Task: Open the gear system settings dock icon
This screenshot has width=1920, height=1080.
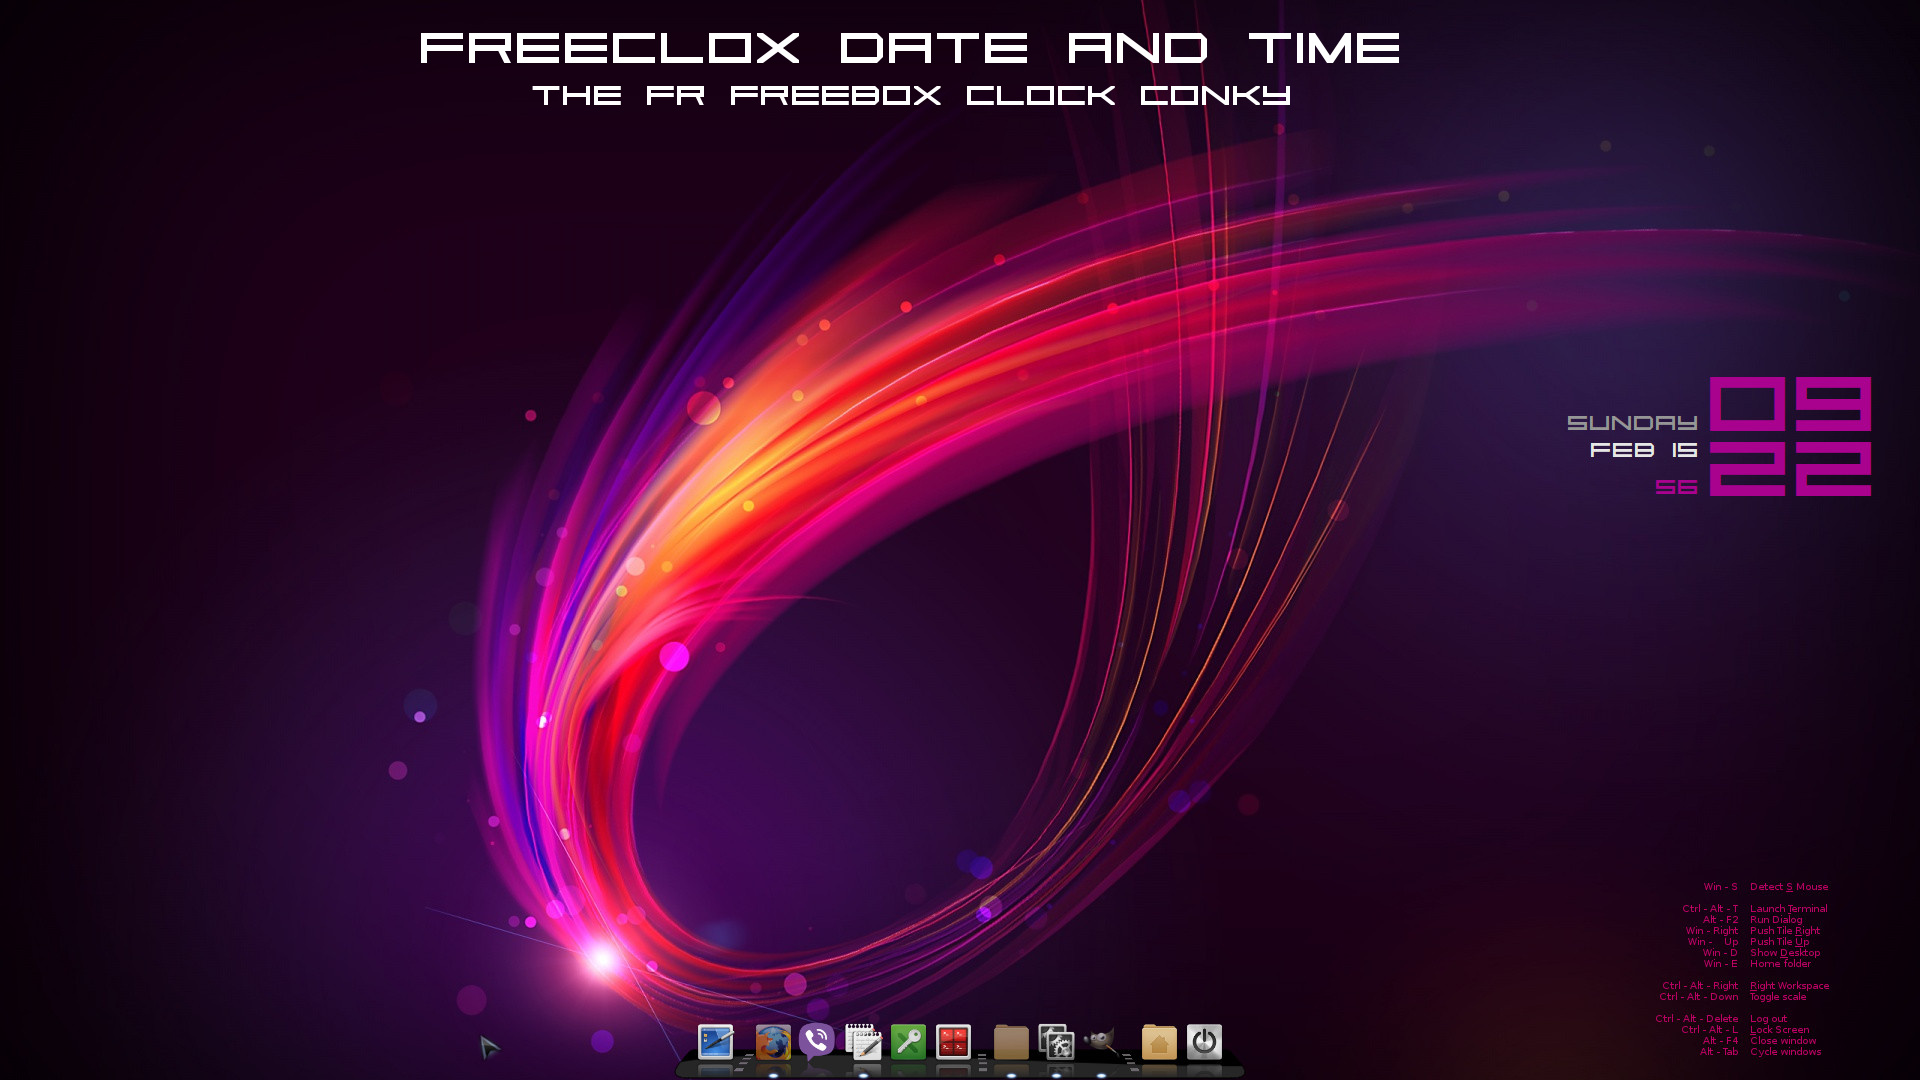Action: [x=1056, y=1042]
